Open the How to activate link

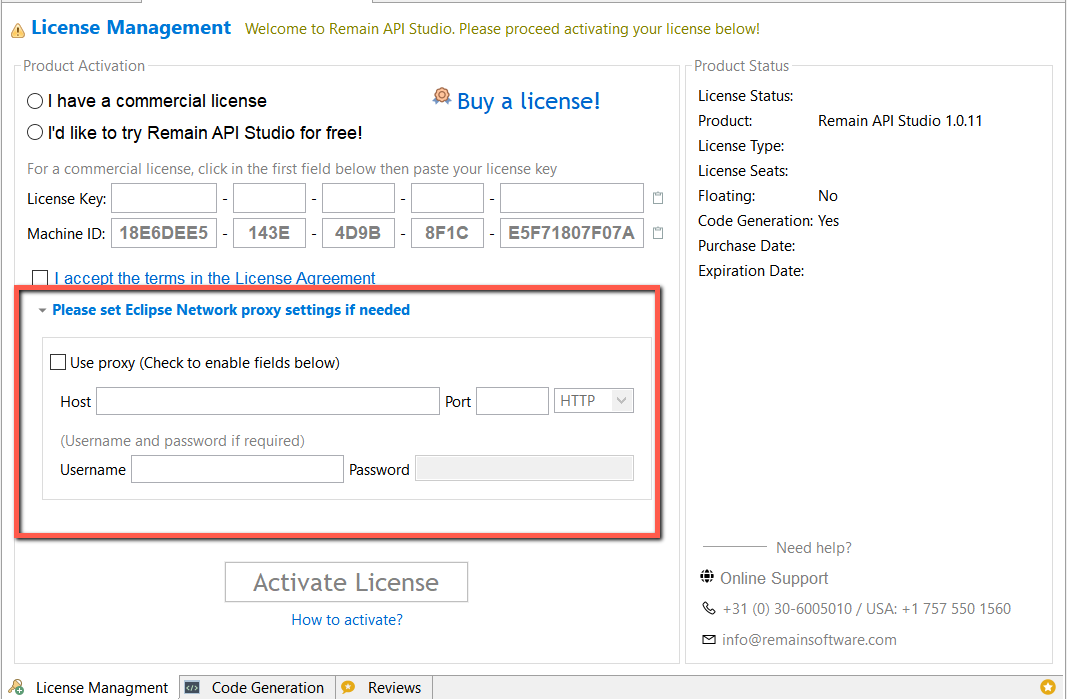347,619
